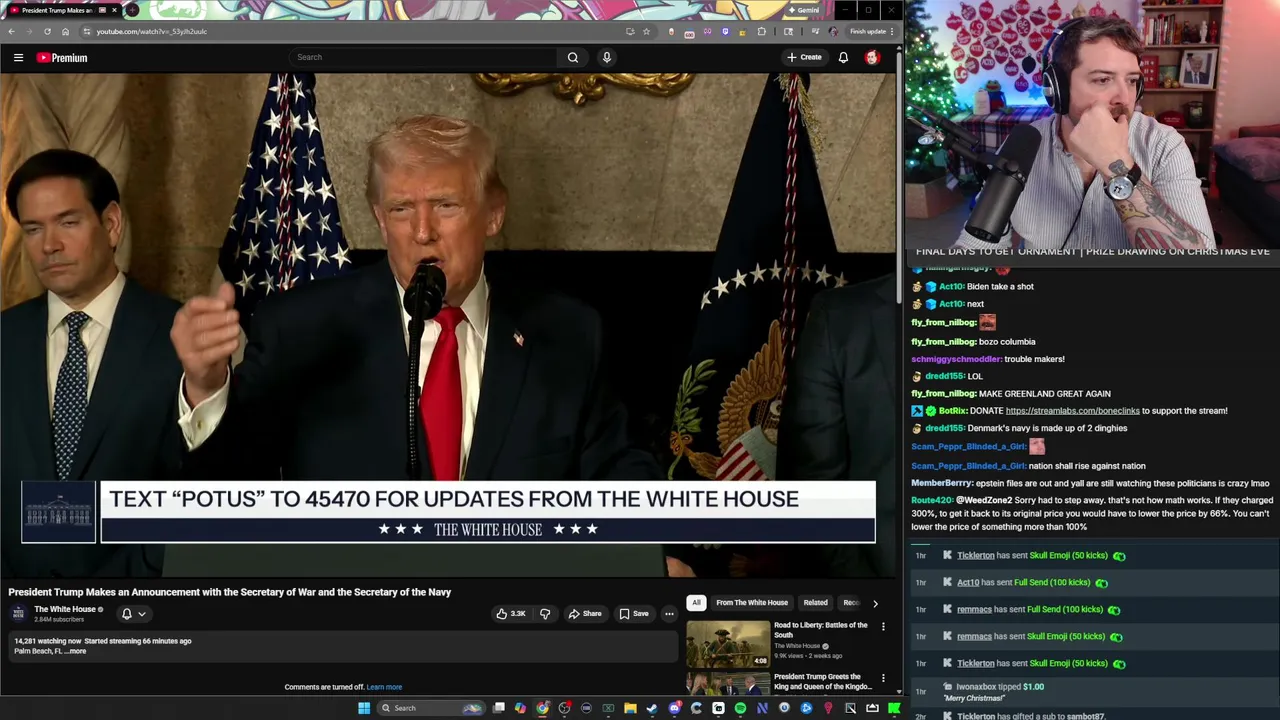
Task: Open Spotify from the taskbar
Action: [x=740, y=708]
